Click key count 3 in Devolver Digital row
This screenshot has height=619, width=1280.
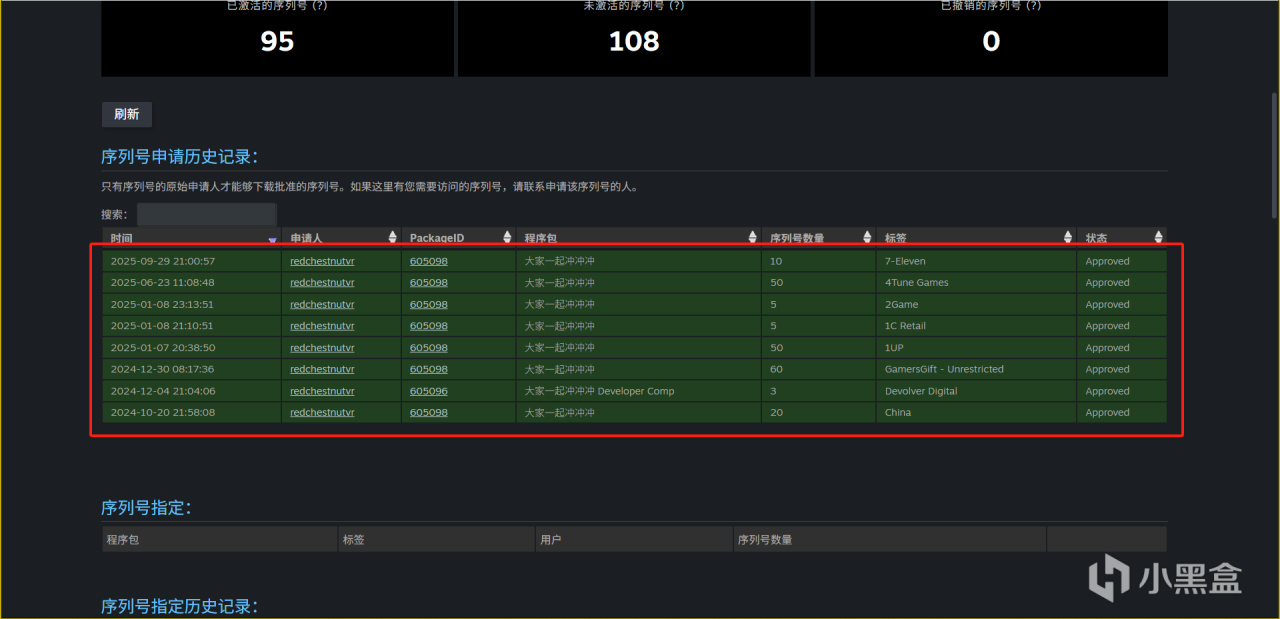tap(773, 391)
